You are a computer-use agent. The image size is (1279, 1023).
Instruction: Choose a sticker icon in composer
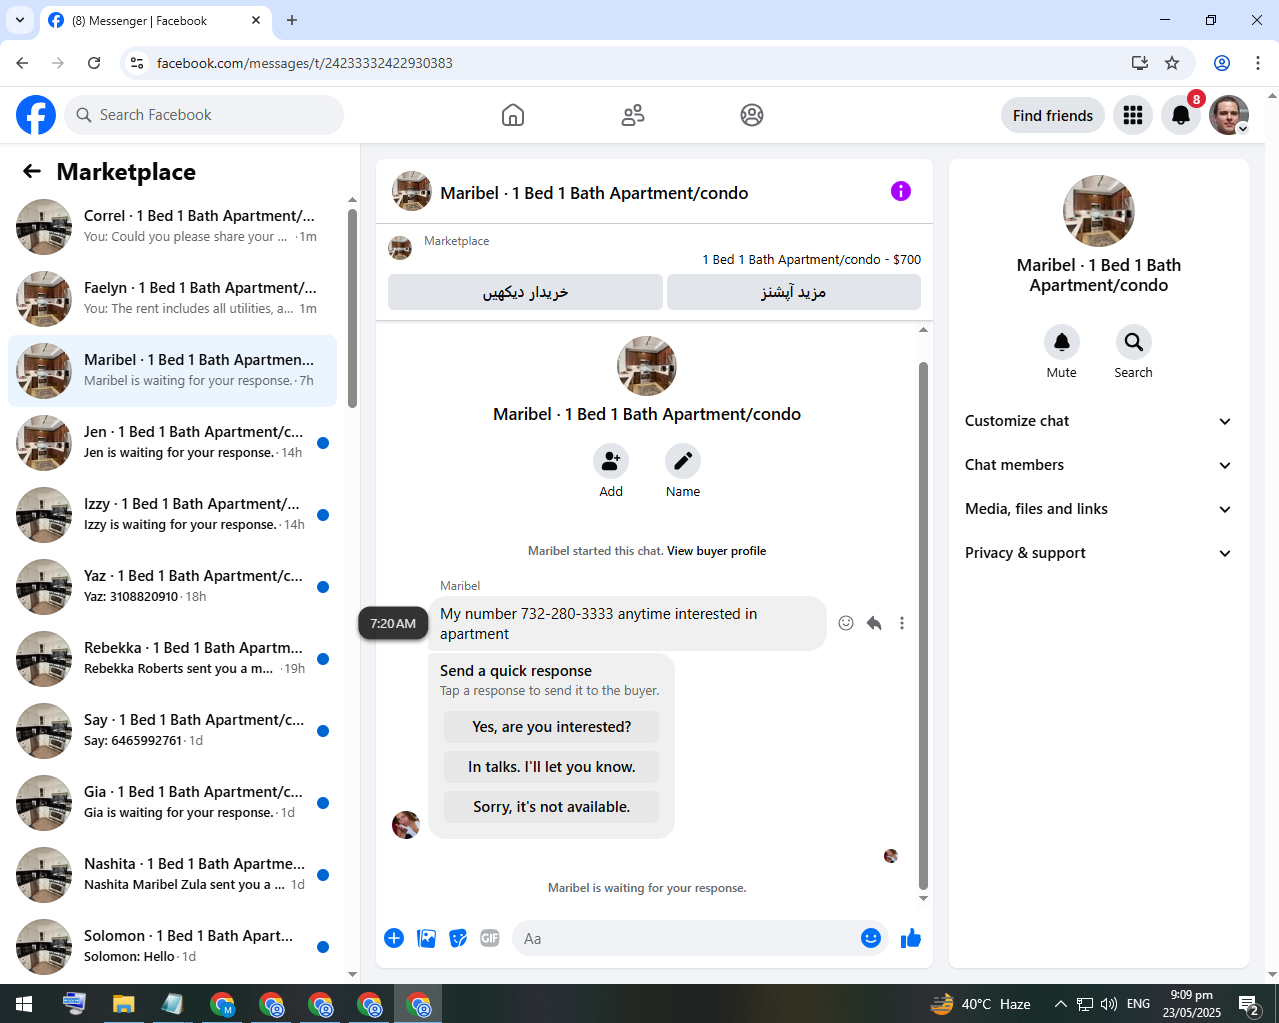(x=458, y=938)
